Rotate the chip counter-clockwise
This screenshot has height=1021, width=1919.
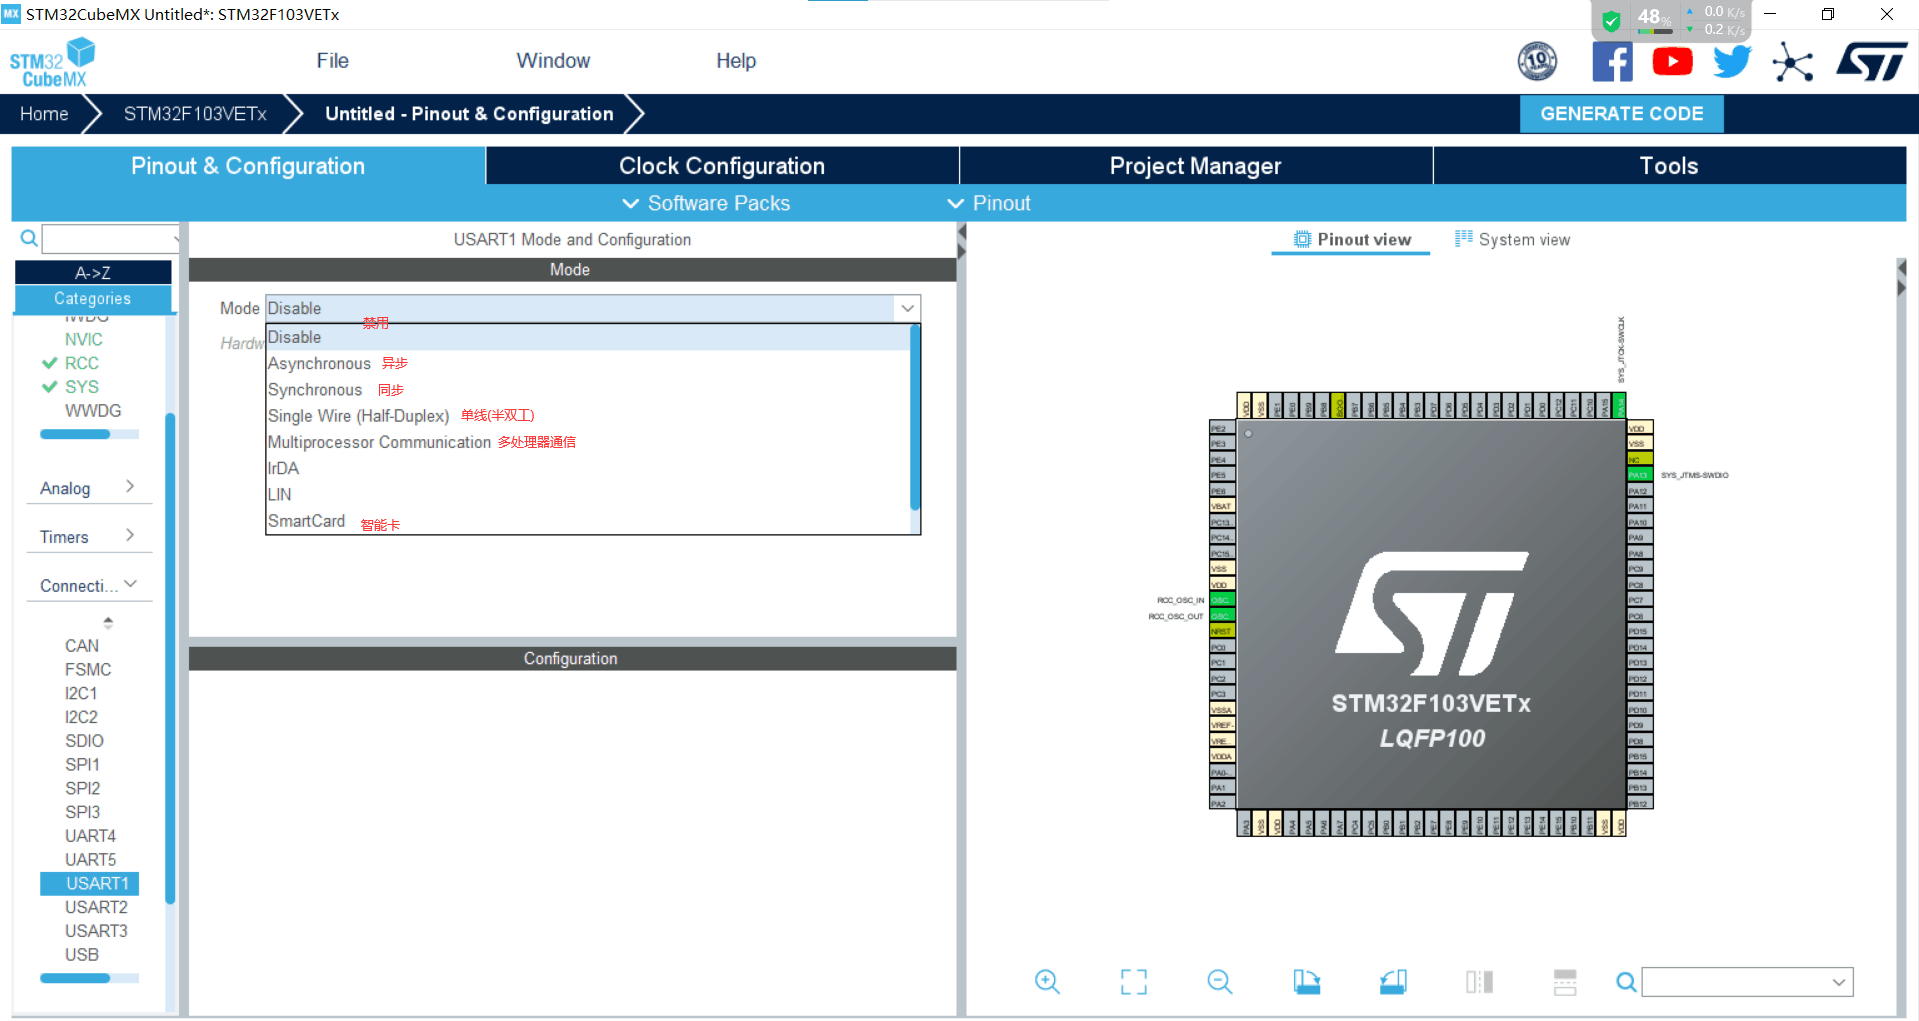pos(1393,982)
